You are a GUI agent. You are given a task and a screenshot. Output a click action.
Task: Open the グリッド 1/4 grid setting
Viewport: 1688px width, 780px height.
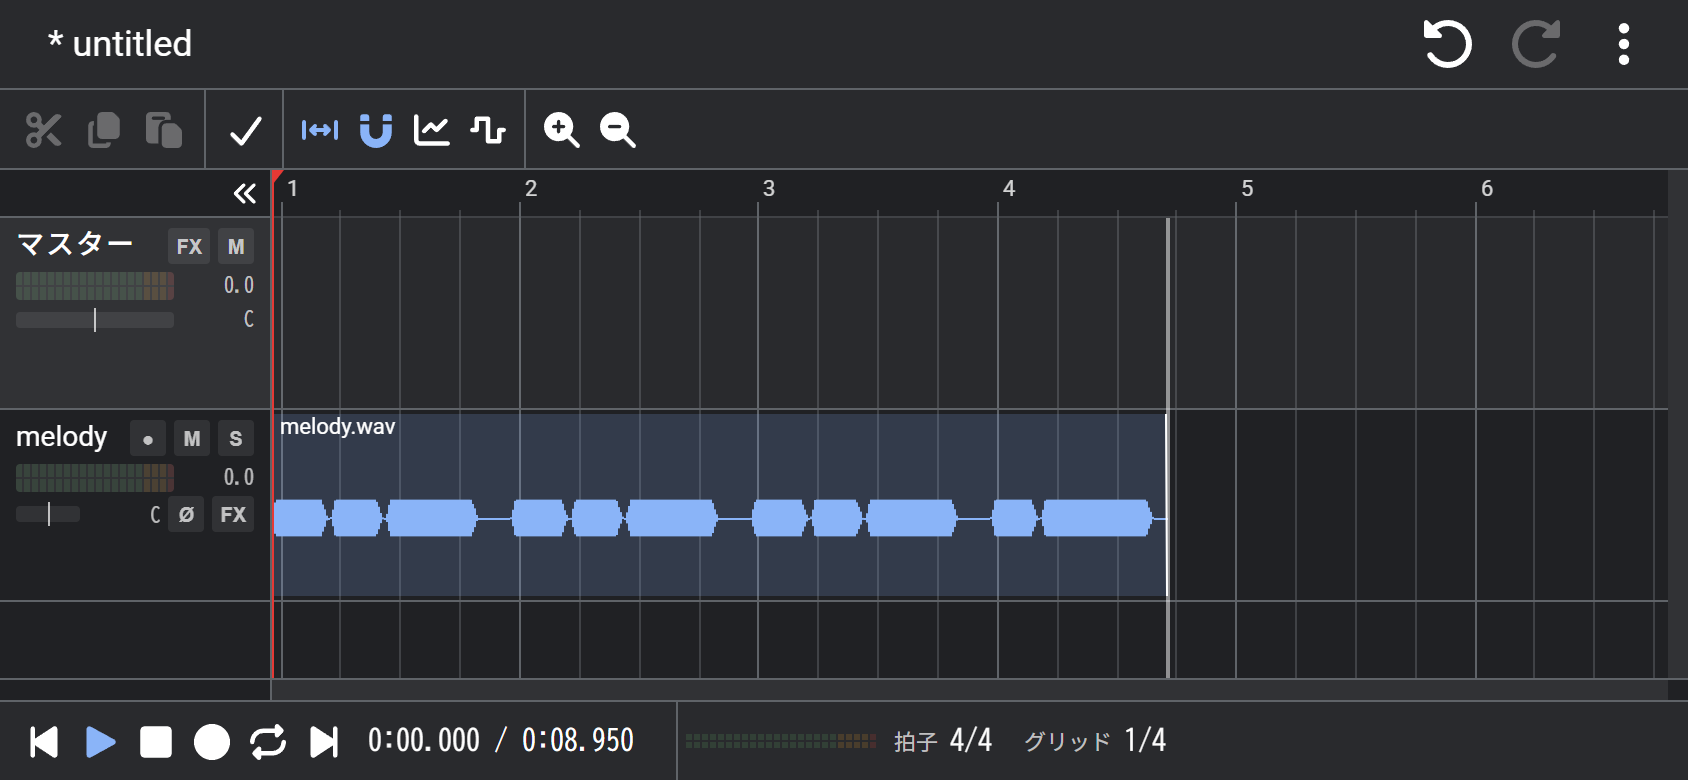[x=1095, y=740]
